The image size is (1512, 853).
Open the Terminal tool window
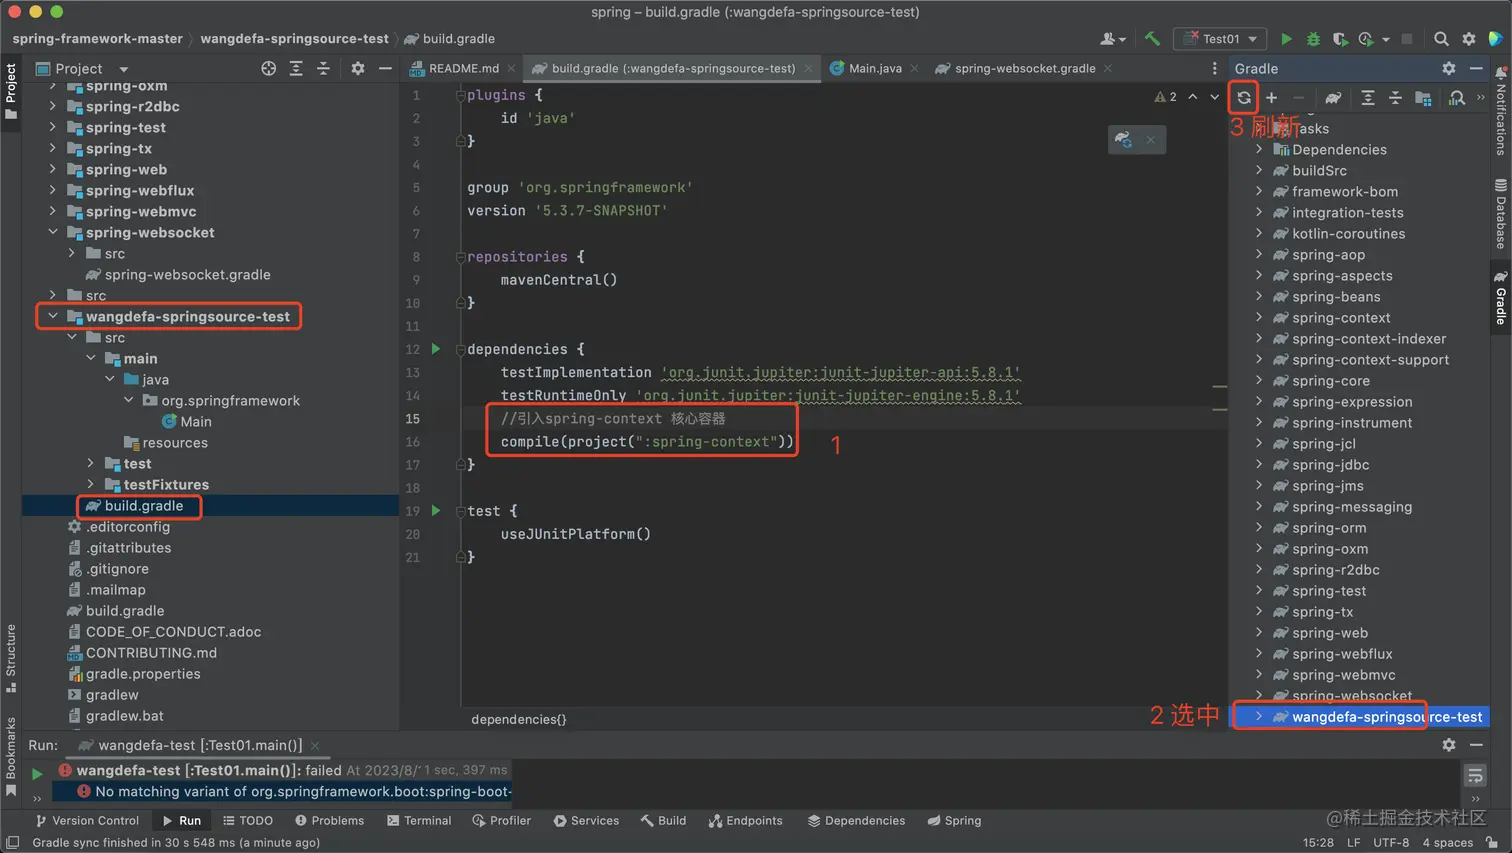click(419, 820)
